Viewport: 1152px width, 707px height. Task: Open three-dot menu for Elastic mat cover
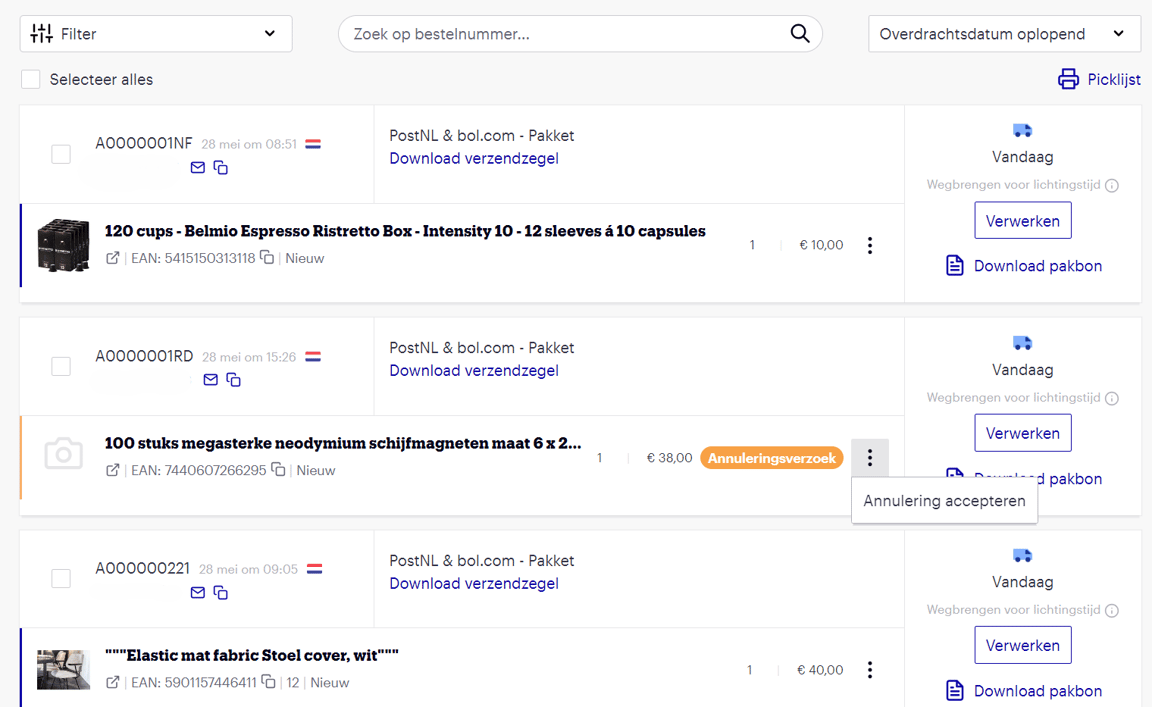click(870, 670)
